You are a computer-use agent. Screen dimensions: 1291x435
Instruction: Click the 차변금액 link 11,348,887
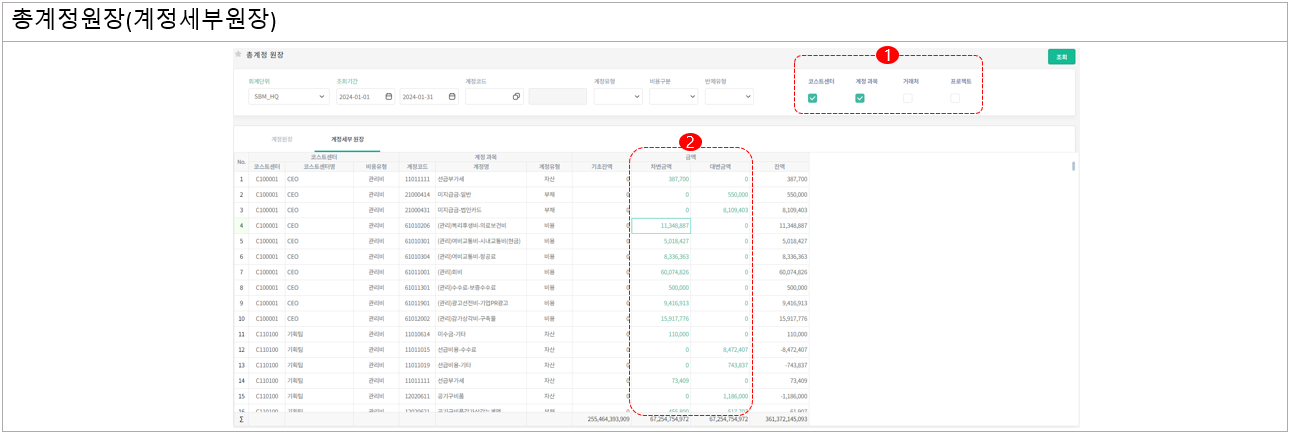tap(661, 226)
